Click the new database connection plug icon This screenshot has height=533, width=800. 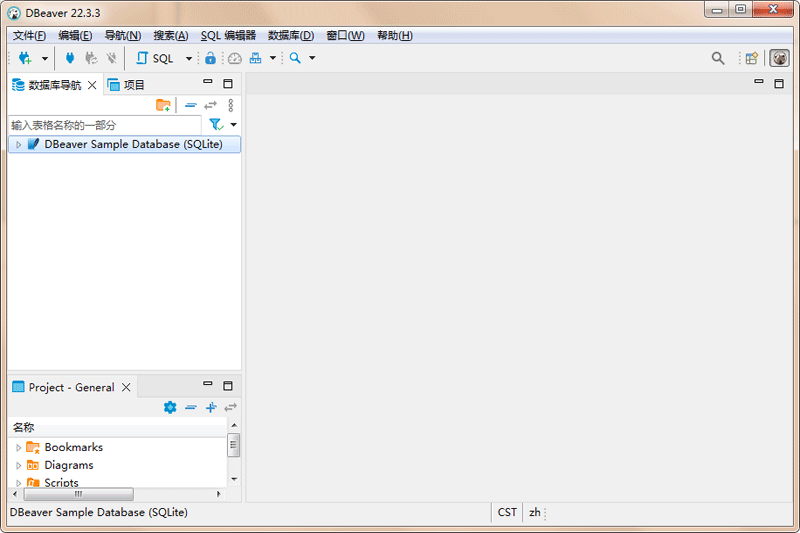click(25, 58)
